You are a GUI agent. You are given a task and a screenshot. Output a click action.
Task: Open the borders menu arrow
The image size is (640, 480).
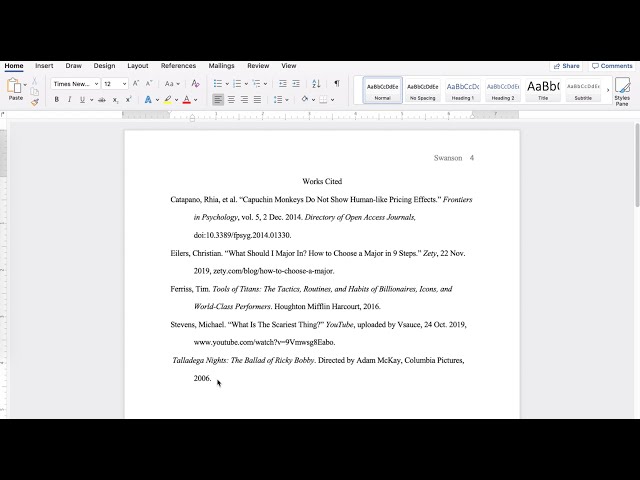click(333, 100)
